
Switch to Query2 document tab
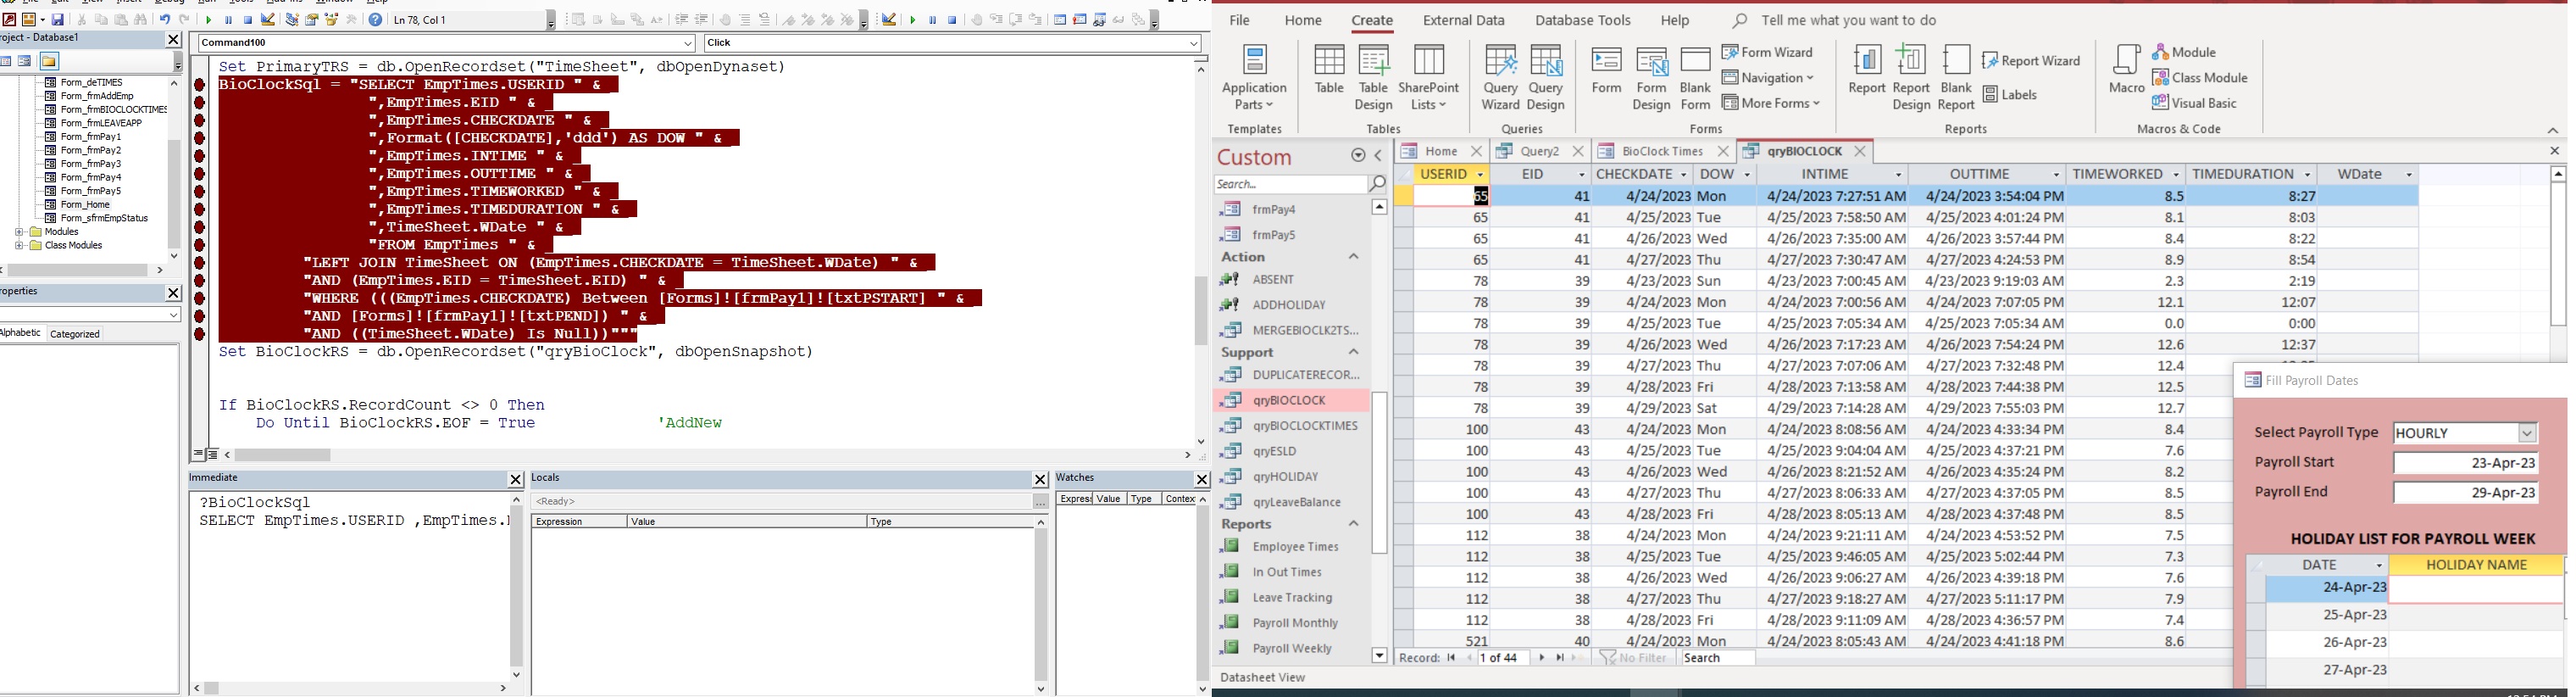point(1539,151)
